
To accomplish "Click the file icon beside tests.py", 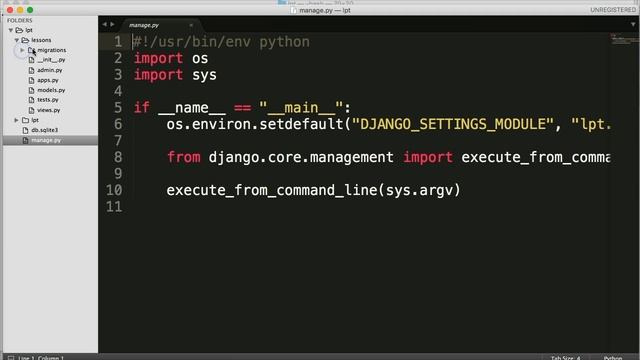I will [31, 100].
